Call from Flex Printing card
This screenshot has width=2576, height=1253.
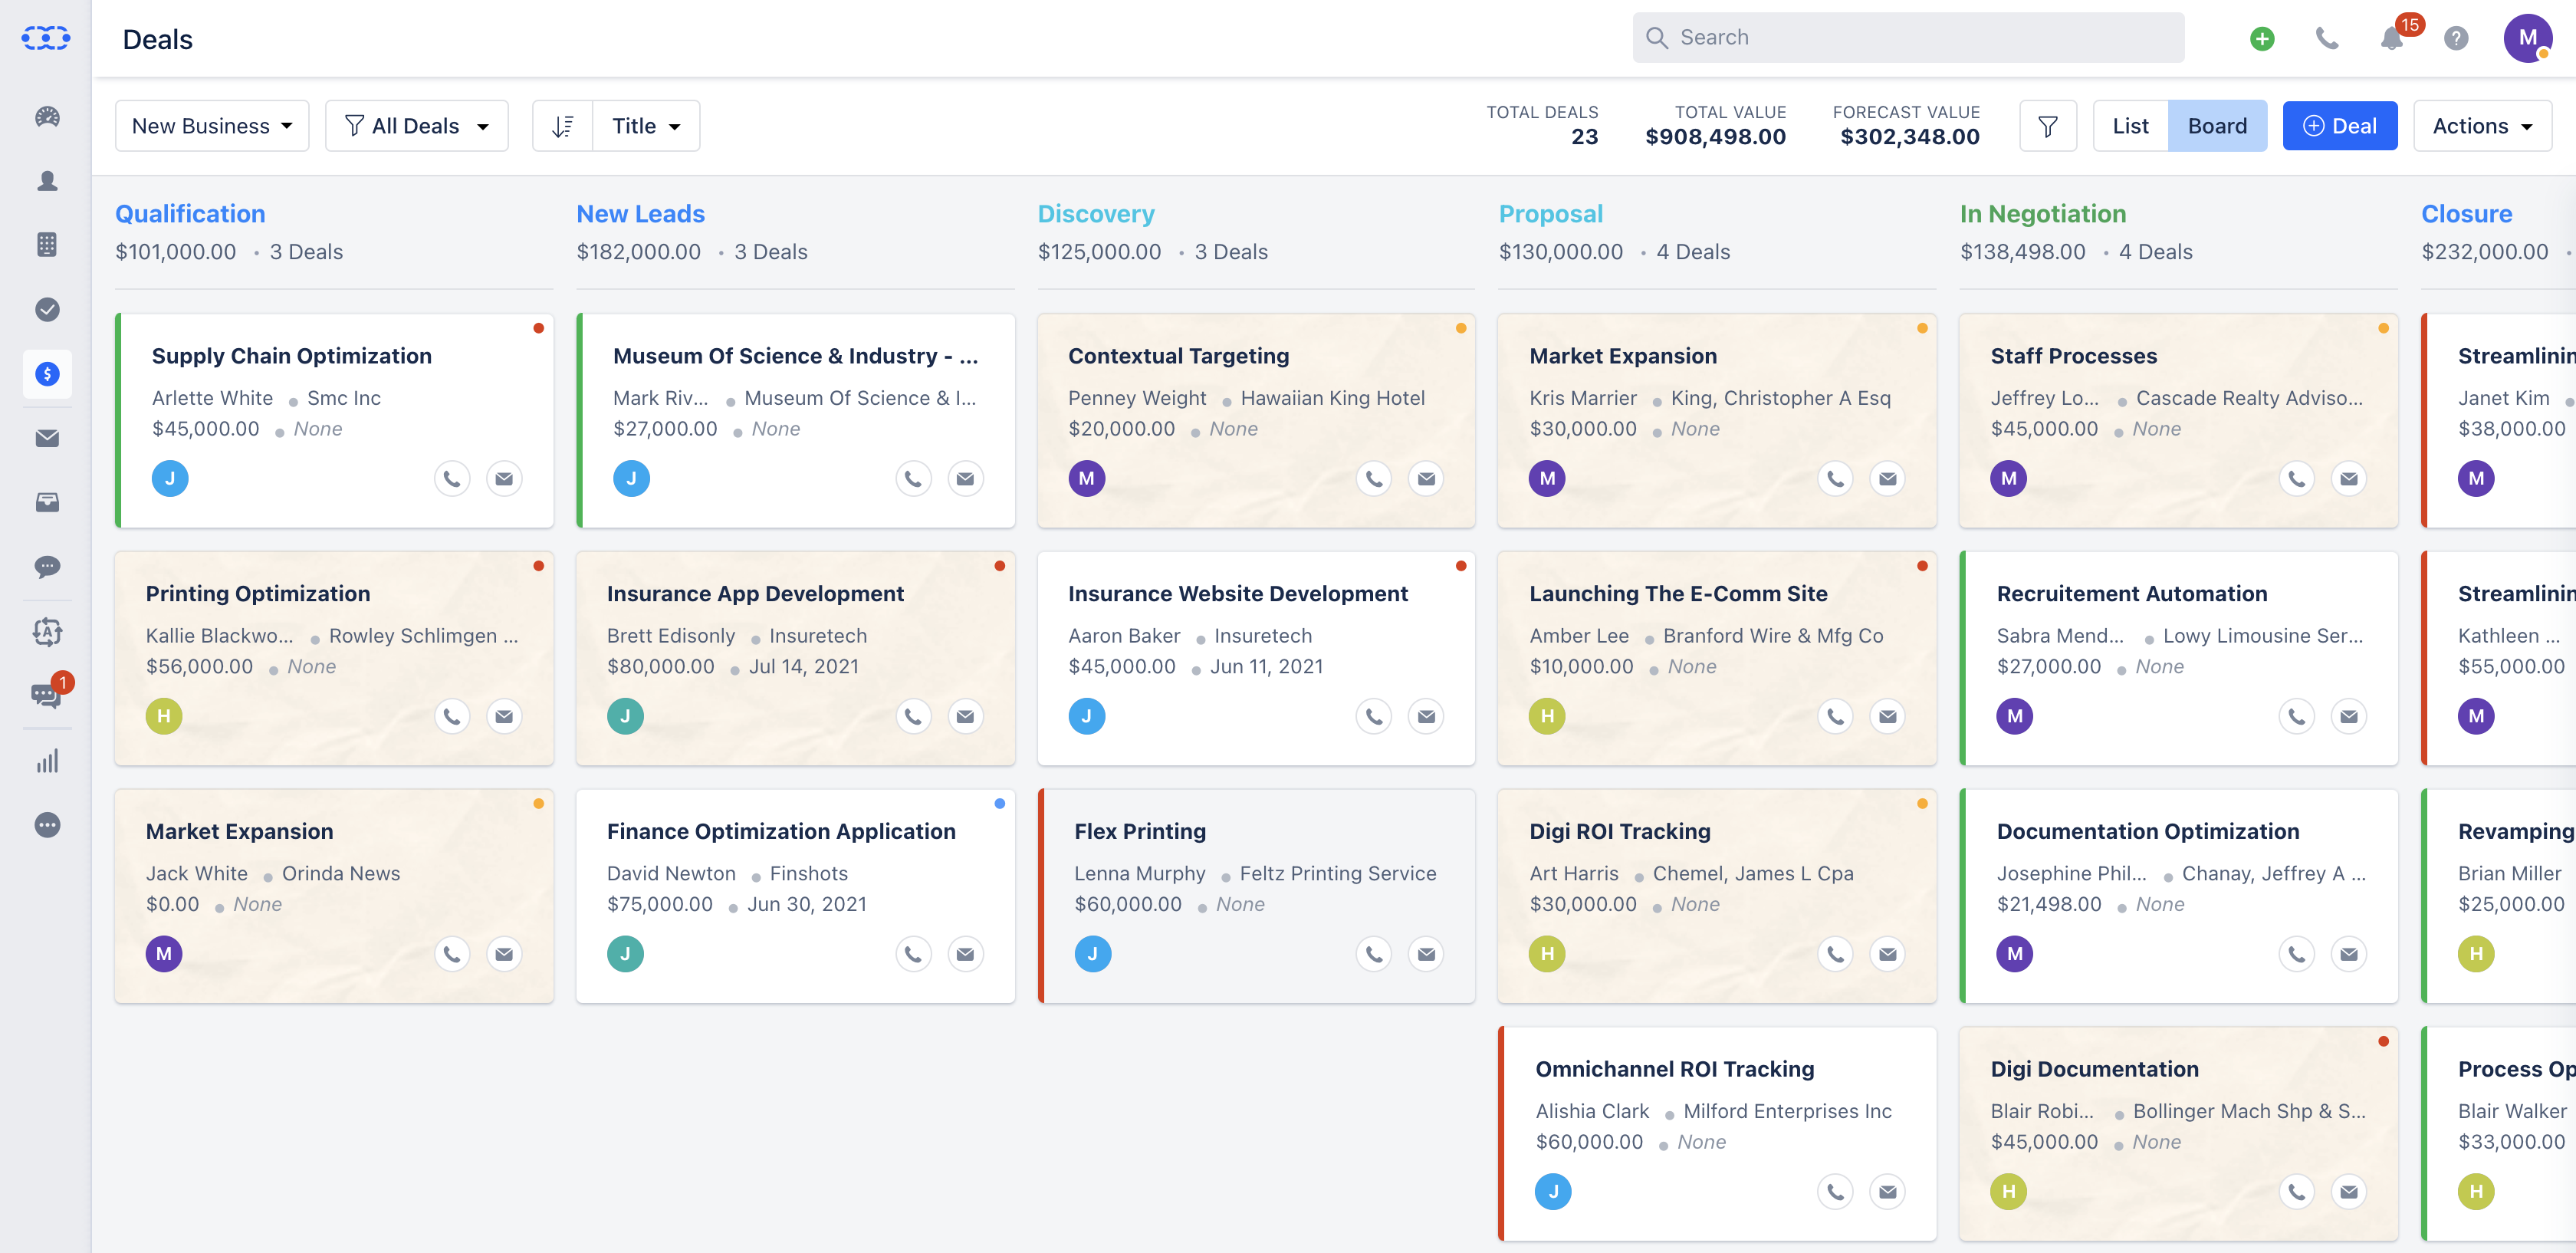coord(1374,955)
